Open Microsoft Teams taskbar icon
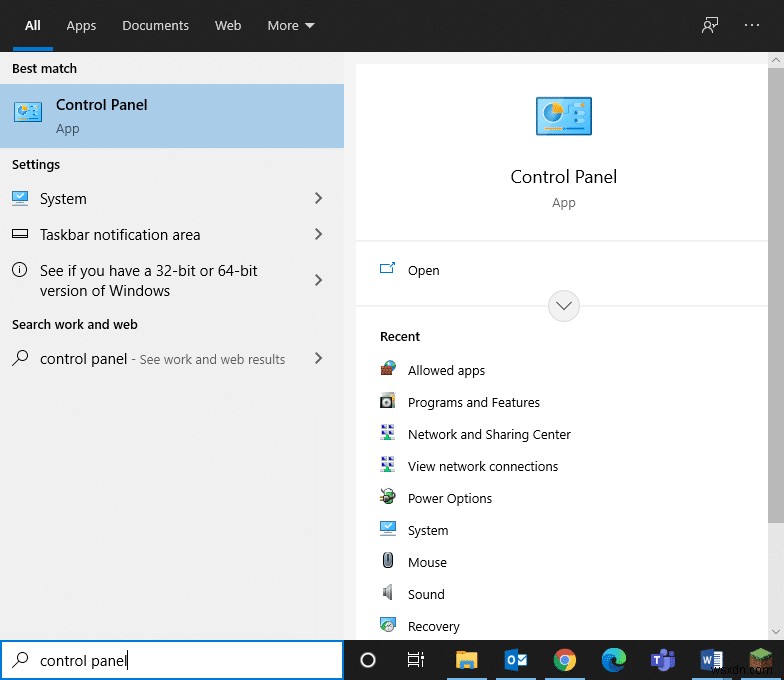Viewport: 784px width, 680px height. pyautogui.click(x=662, y=660)
